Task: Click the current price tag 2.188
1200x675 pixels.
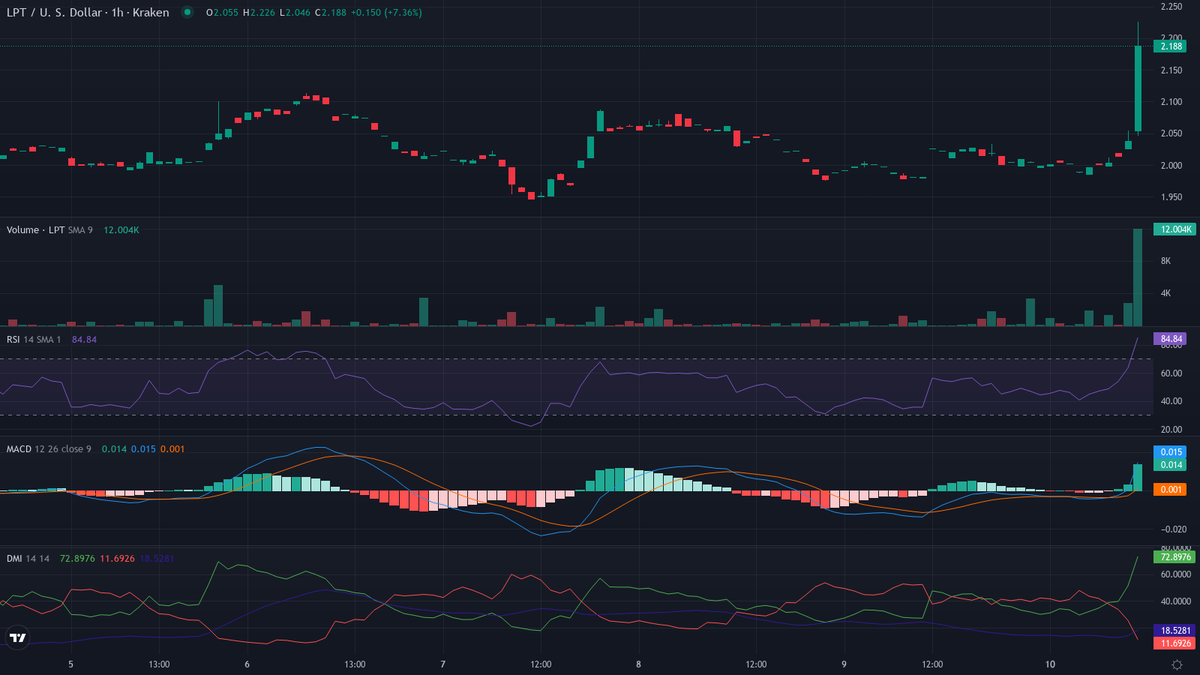Action: tap(1171, 46)
